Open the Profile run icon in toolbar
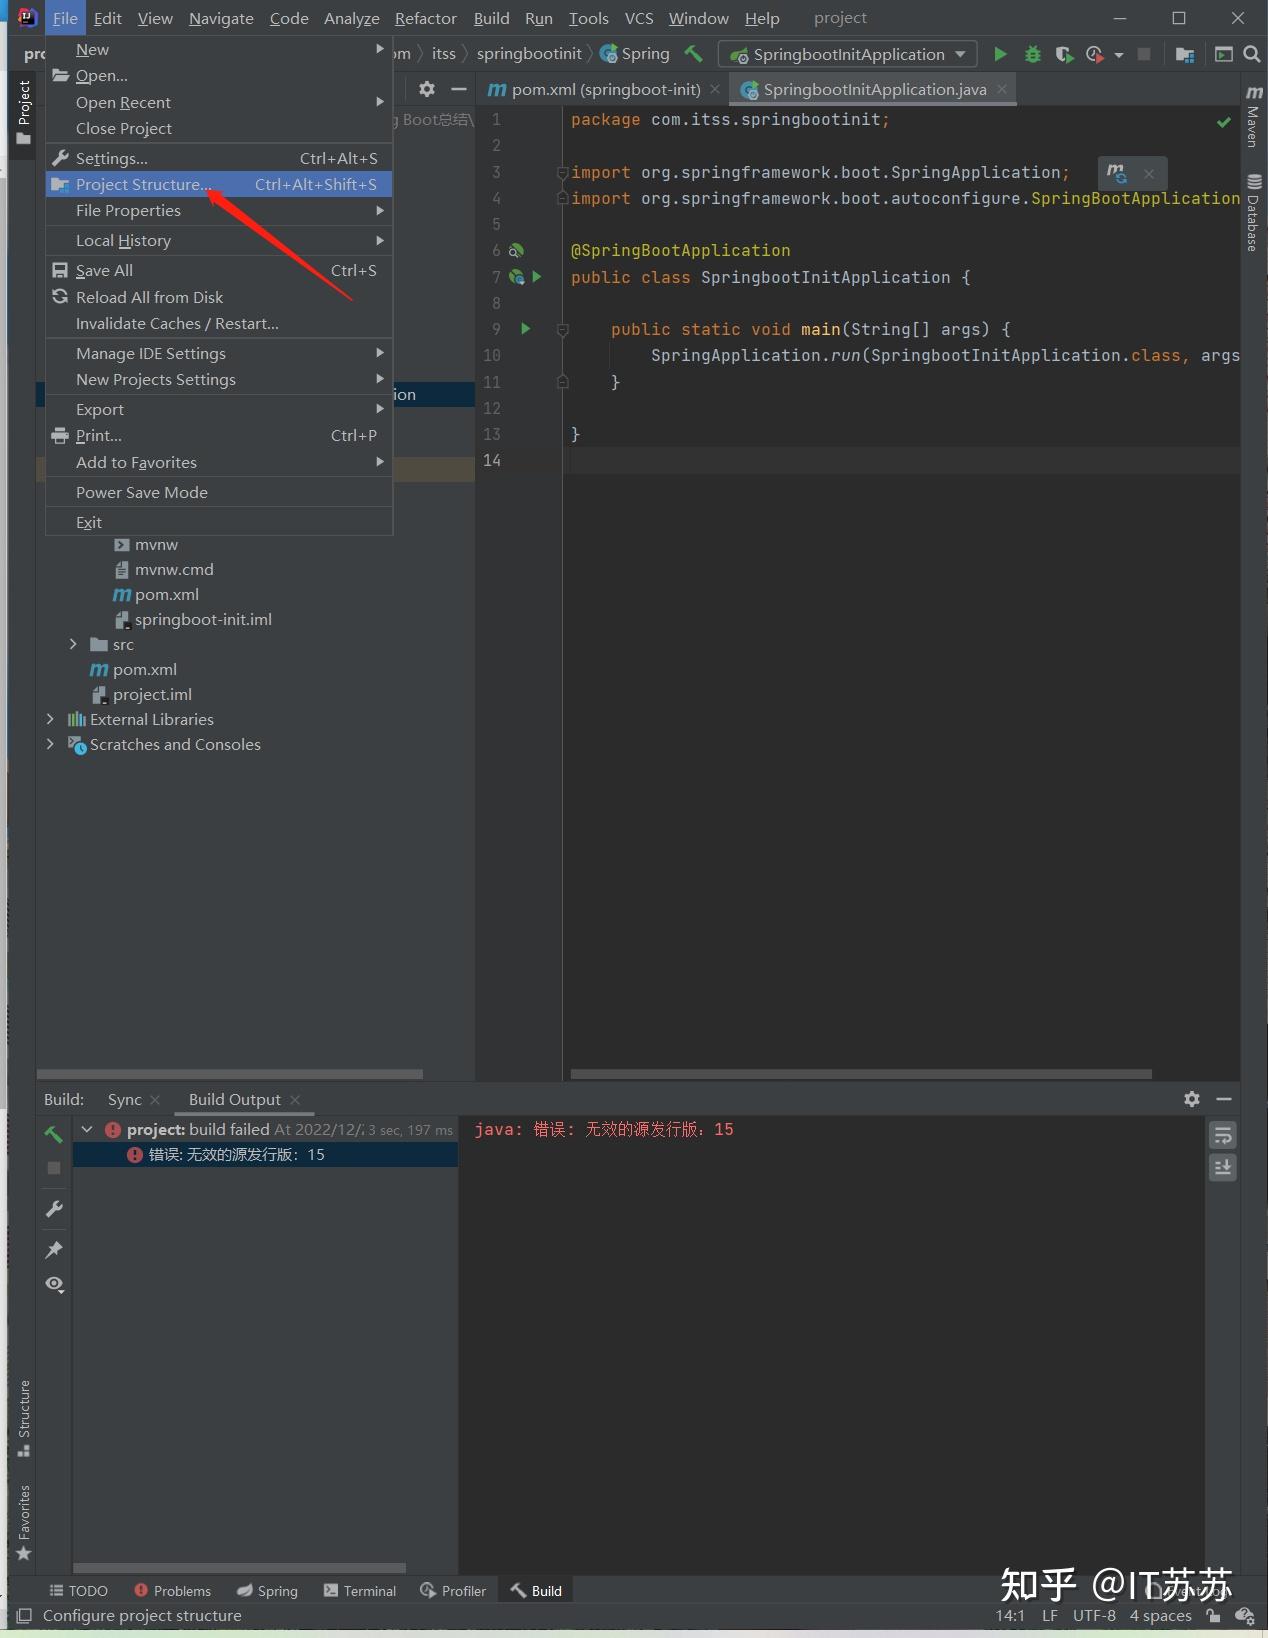 (1094, 54)
